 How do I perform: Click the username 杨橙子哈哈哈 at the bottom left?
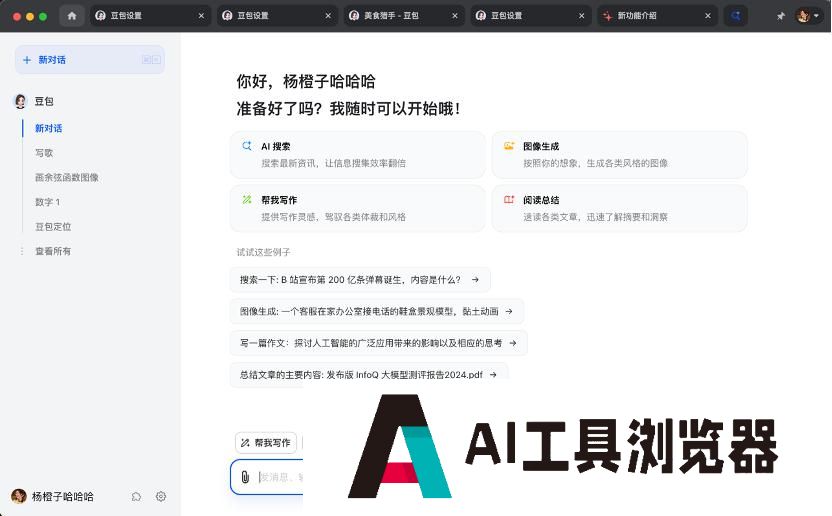pos(63,496)
